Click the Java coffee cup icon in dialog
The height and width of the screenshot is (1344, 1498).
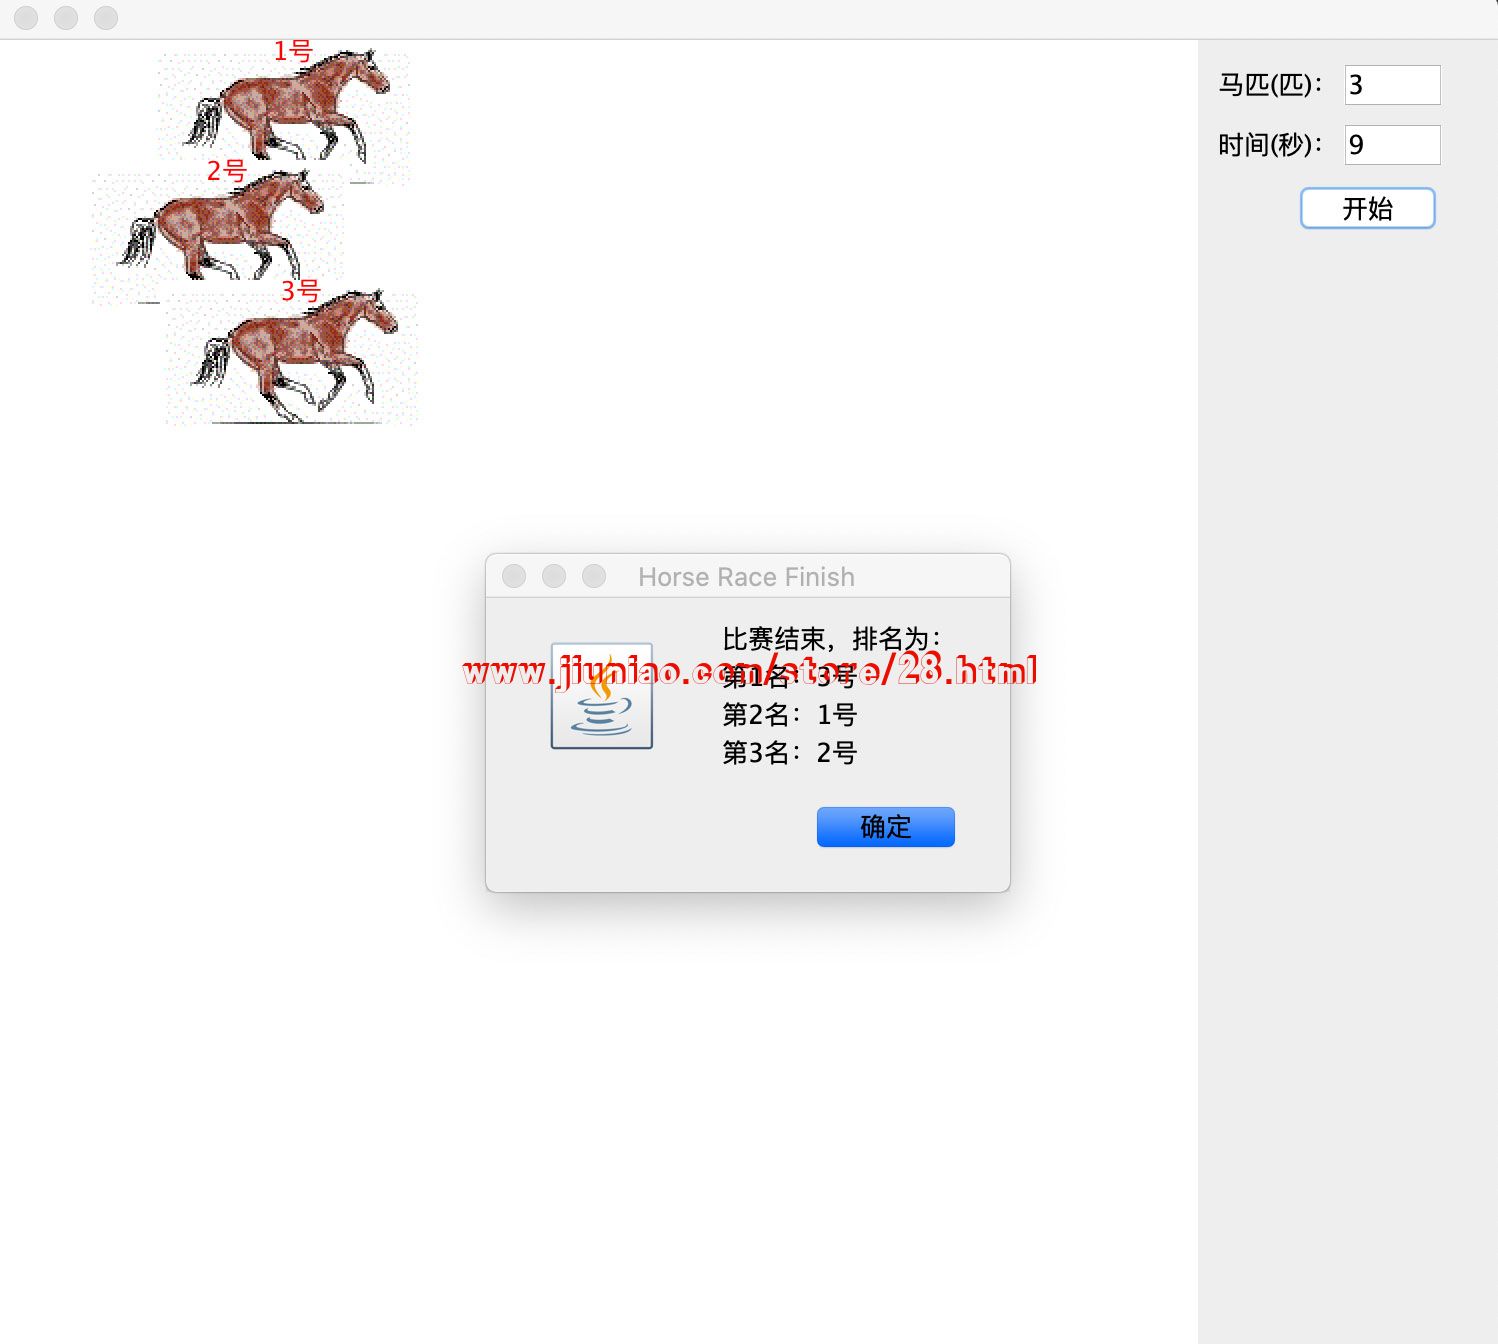tap(602, 696)
